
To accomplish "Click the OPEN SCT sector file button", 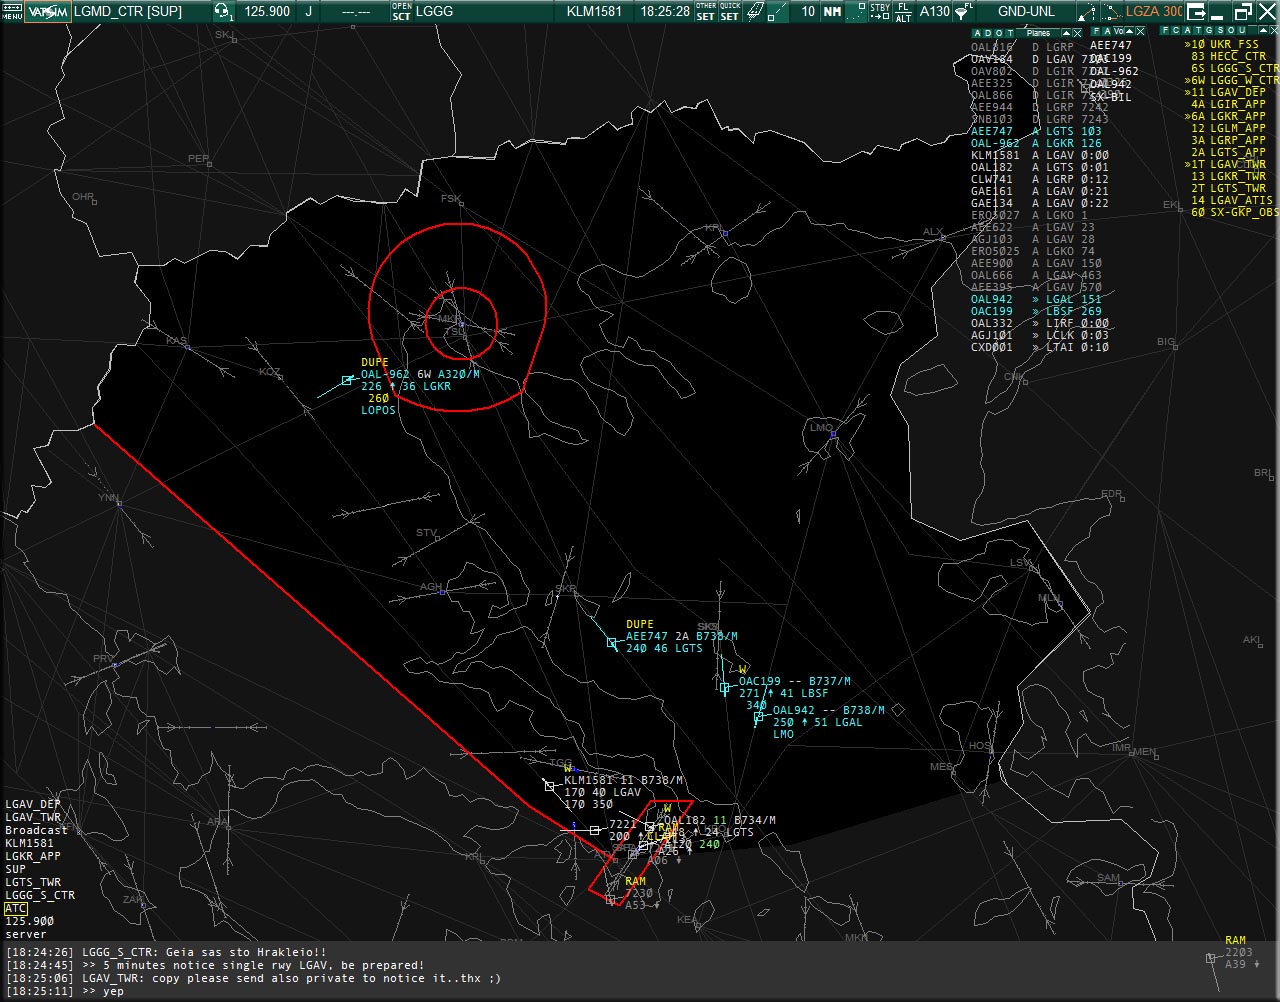I will [401, 12].
